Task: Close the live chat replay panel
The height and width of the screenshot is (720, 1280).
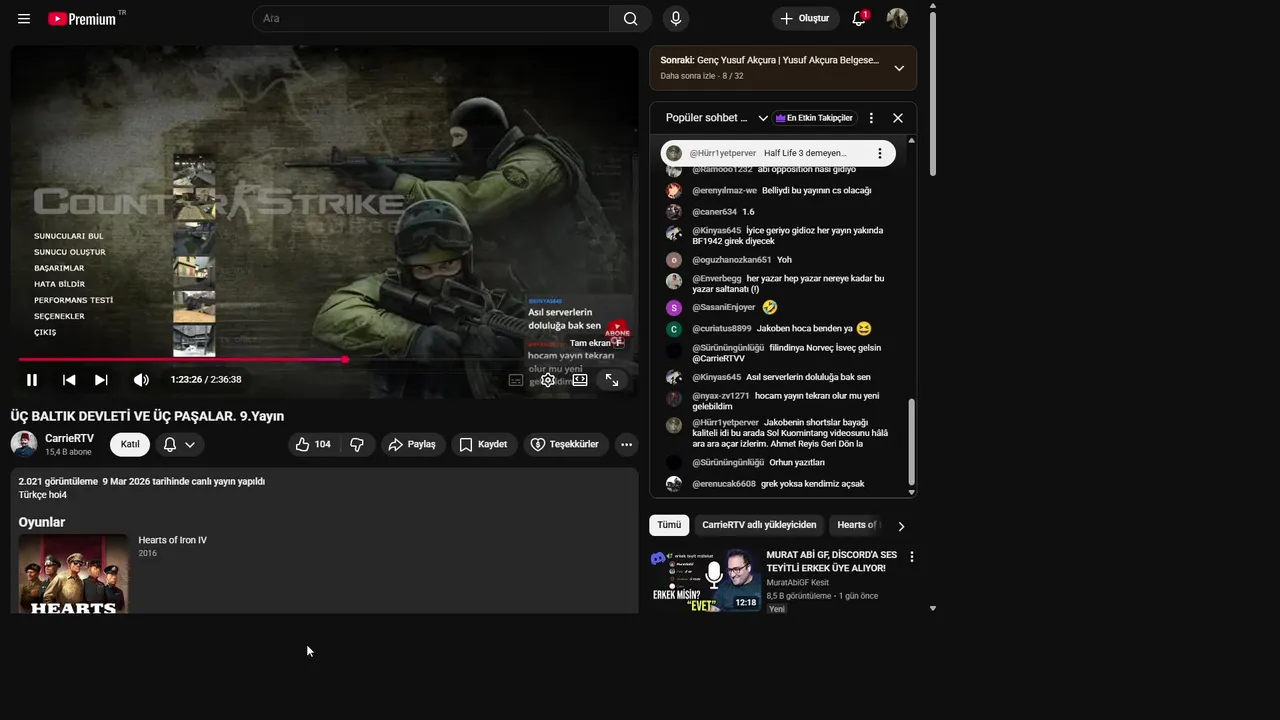Action: coord(898,118)
